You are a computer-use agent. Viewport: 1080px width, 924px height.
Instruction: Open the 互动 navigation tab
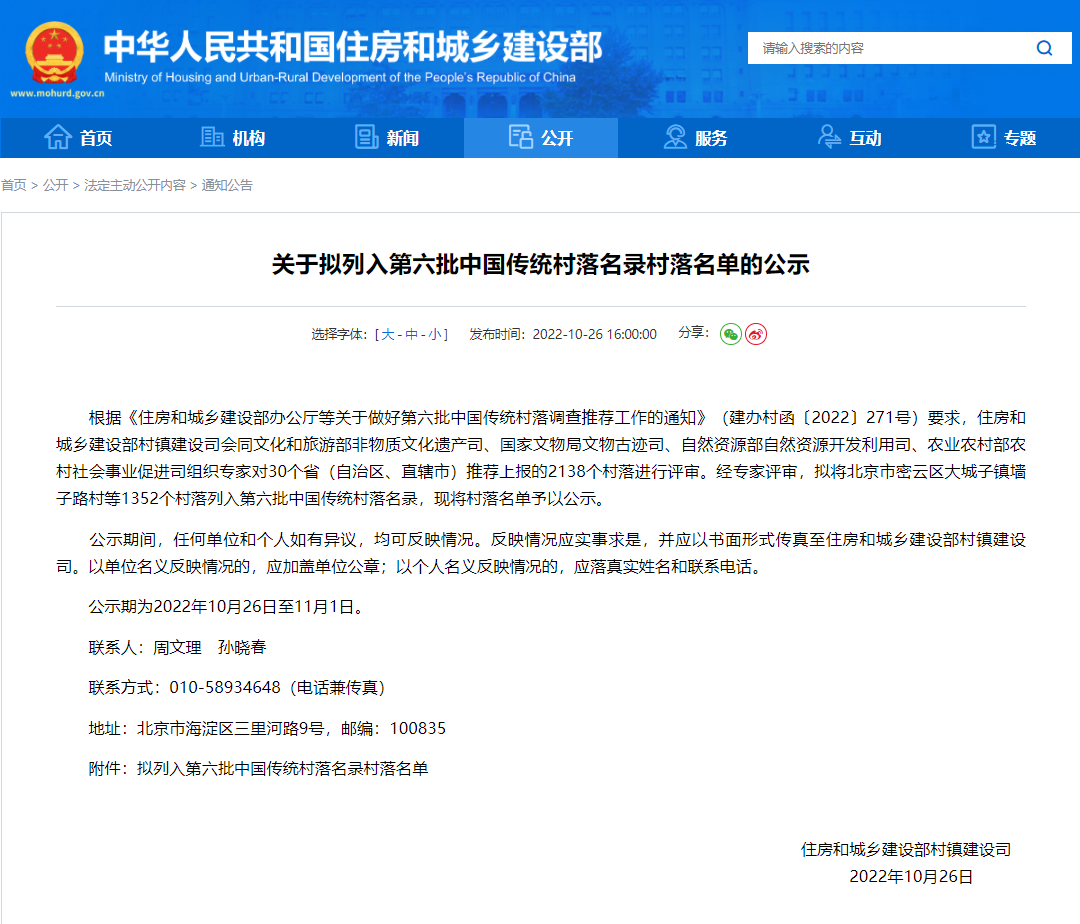coord(849,138)
